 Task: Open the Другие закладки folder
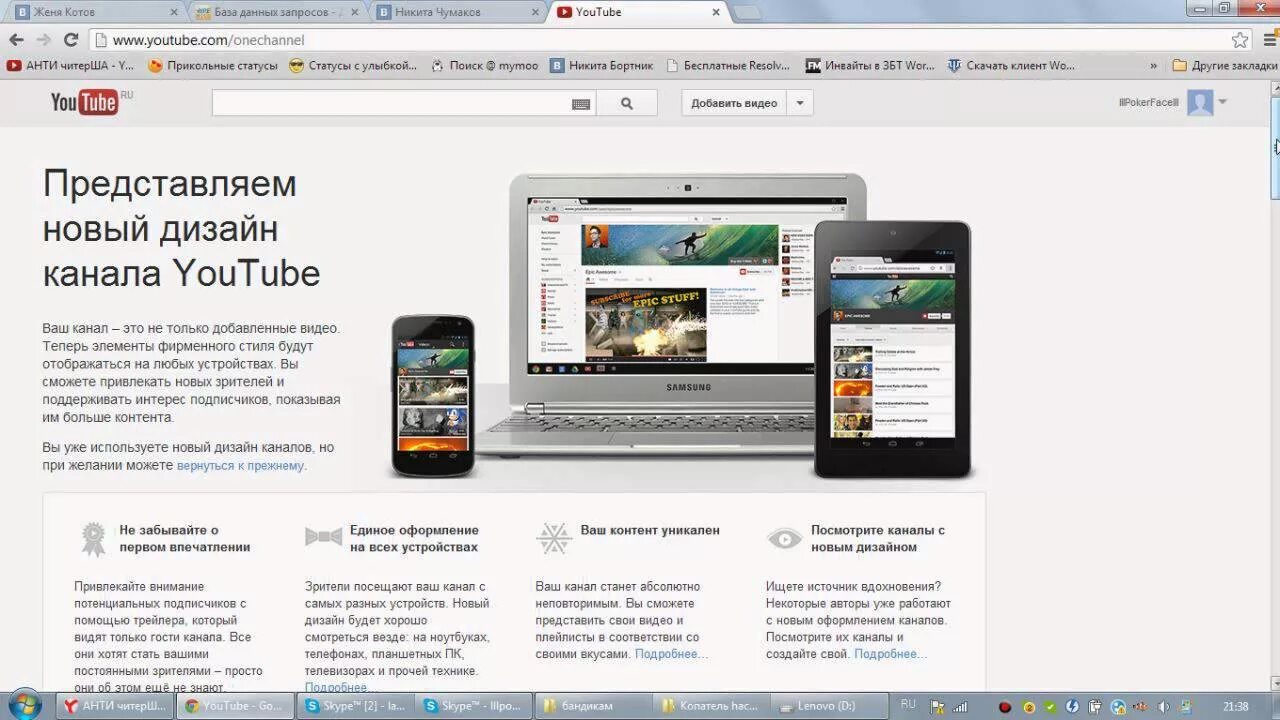pyautogui.click(x=1225, y=66)
